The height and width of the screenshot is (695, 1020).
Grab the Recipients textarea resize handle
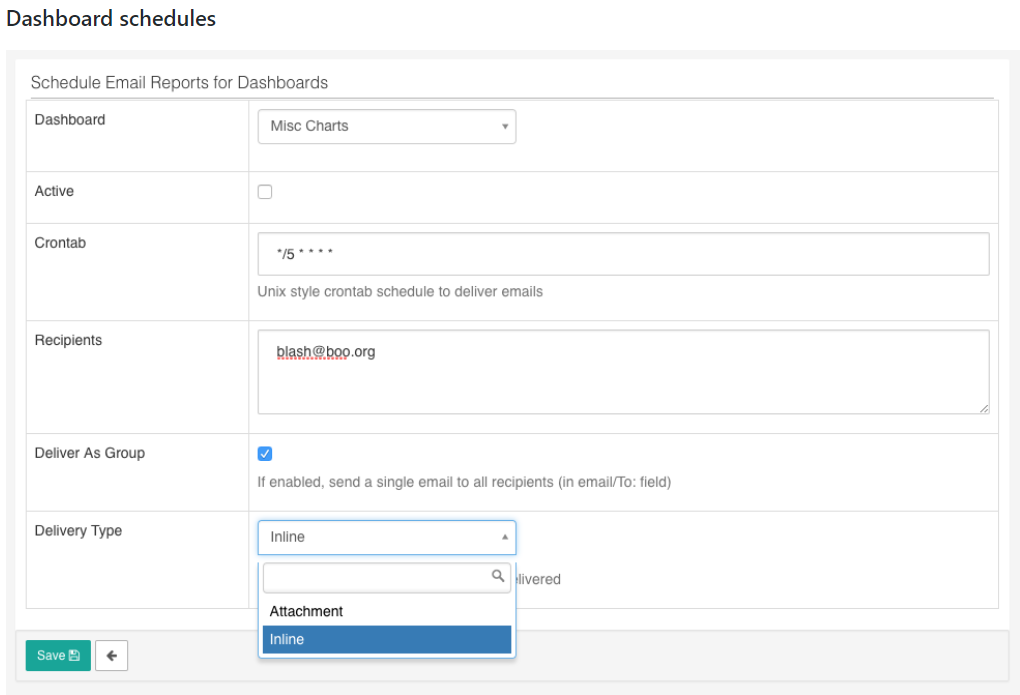pyautogui.click(x=984, y=408)
